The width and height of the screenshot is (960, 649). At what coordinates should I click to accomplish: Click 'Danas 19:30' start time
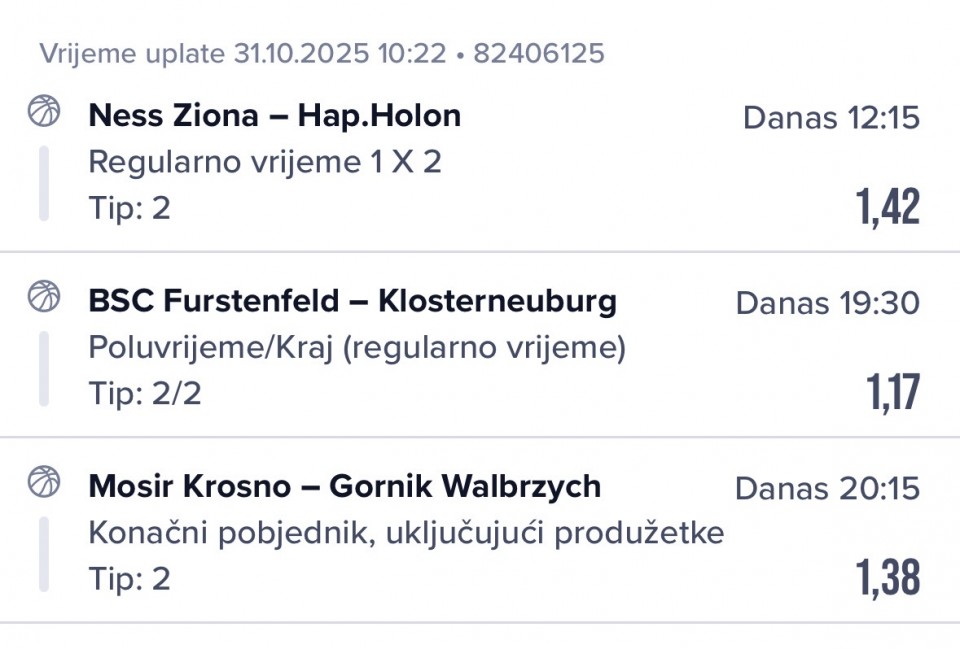click(827, 303)
